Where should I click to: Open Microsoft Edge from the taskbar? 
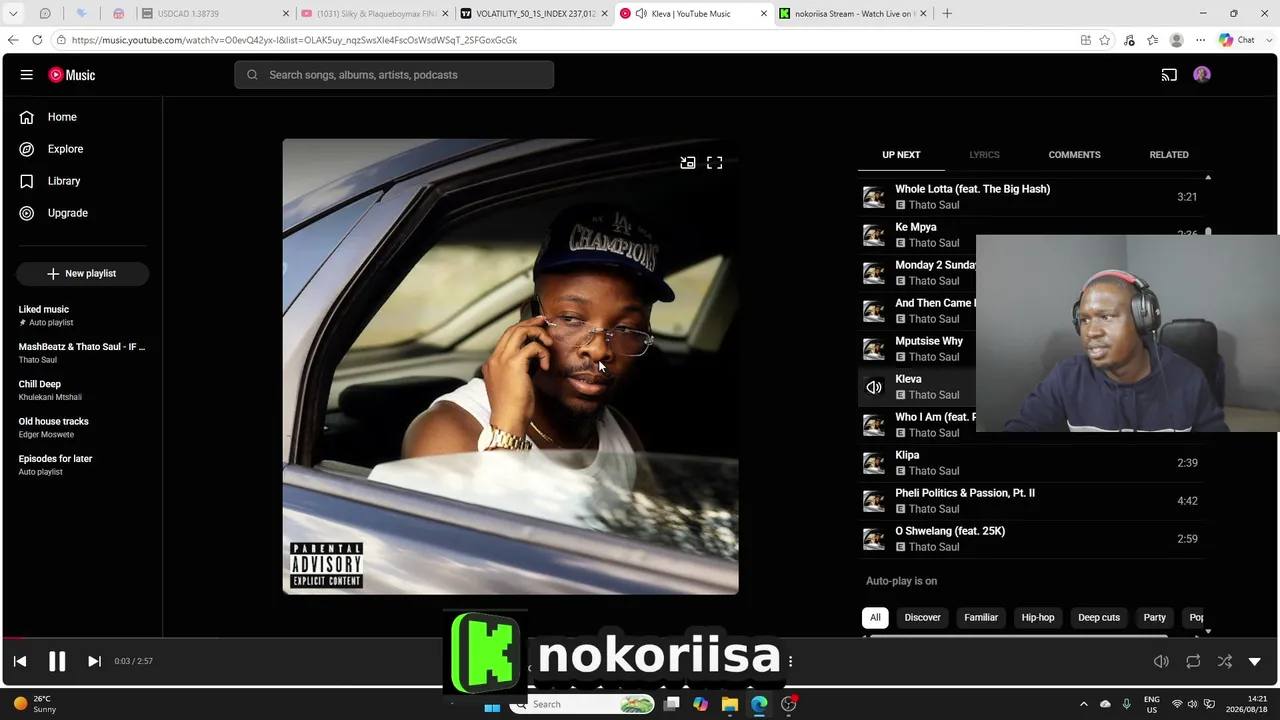coord(759,704)
